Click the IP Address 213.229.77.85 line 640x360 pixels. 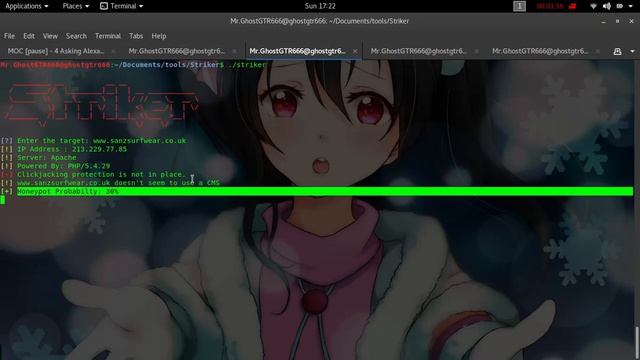click(x=64, y=149)
